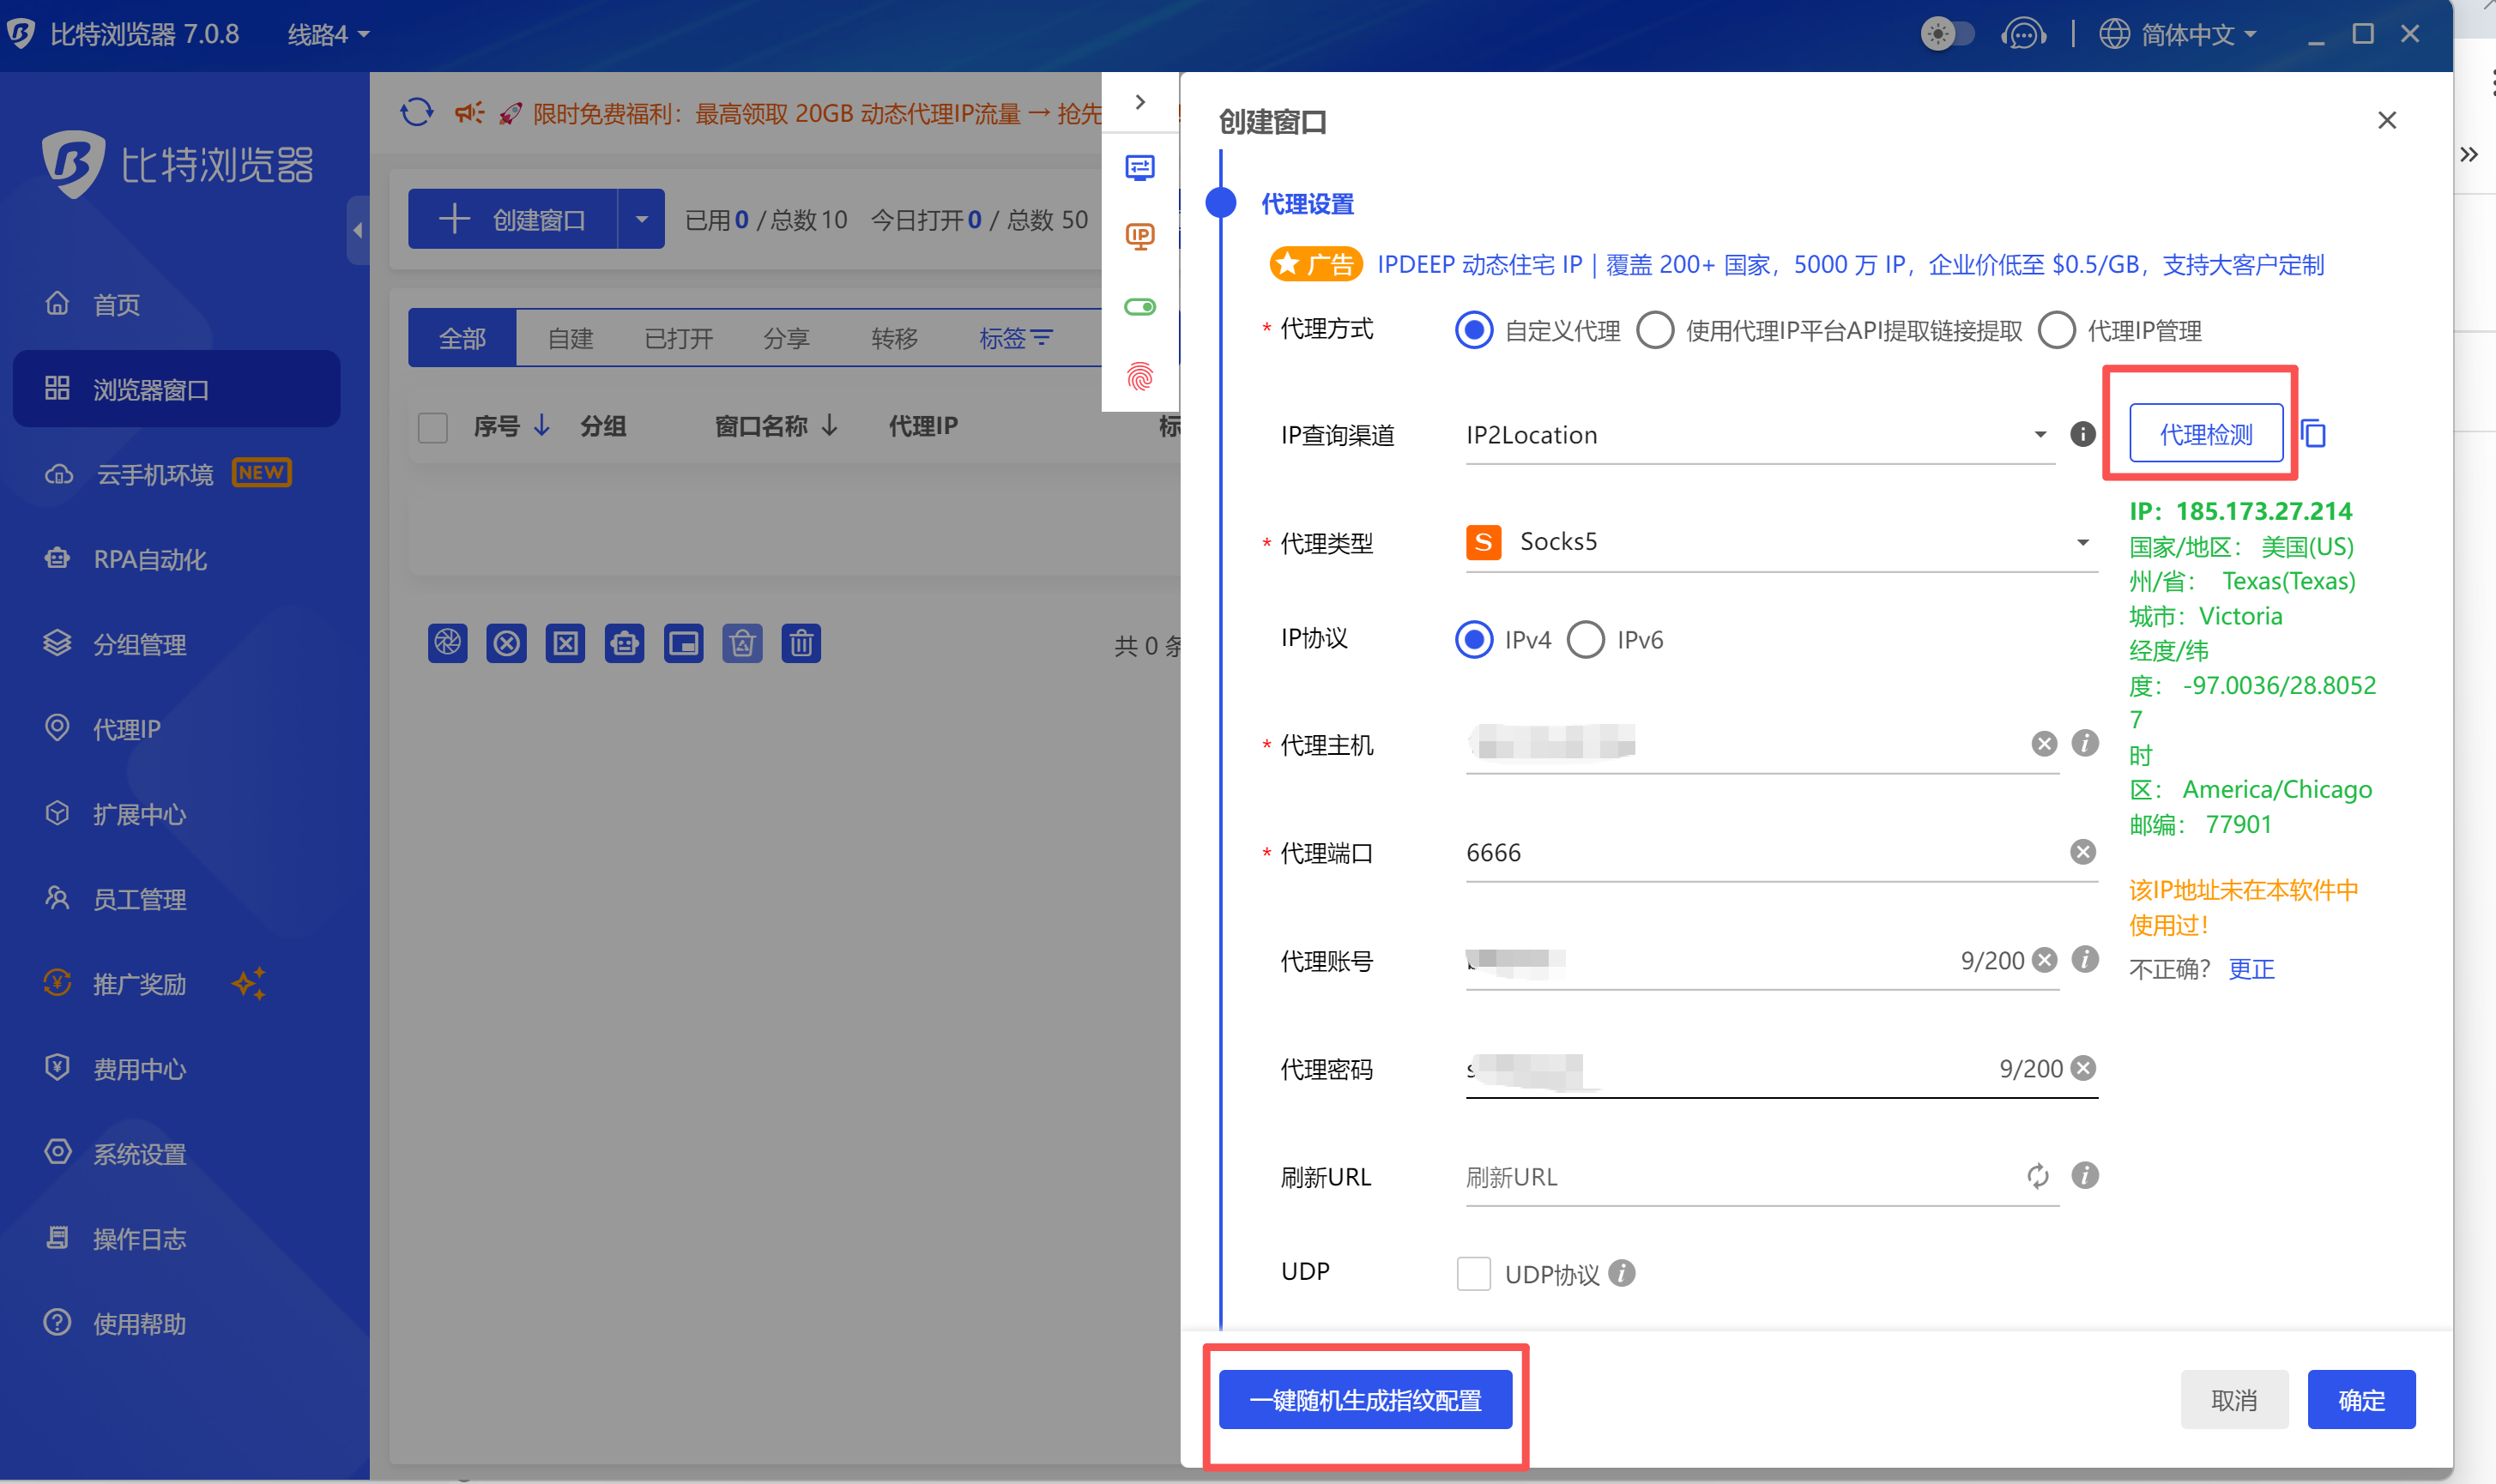Show proxy account info tooltip icon
The height and width of the screenshot is (1484, 2496).
pos(2085,960)
